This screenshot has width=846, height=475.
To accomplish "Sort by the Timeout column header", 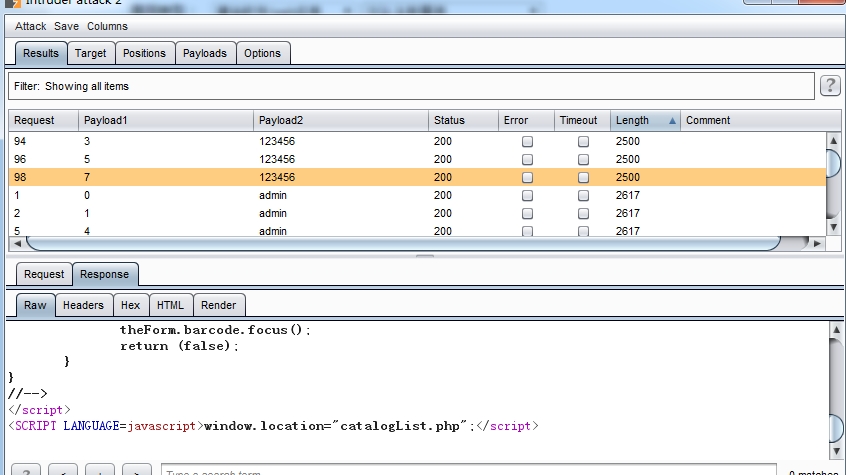I will (x=583, y=120).
